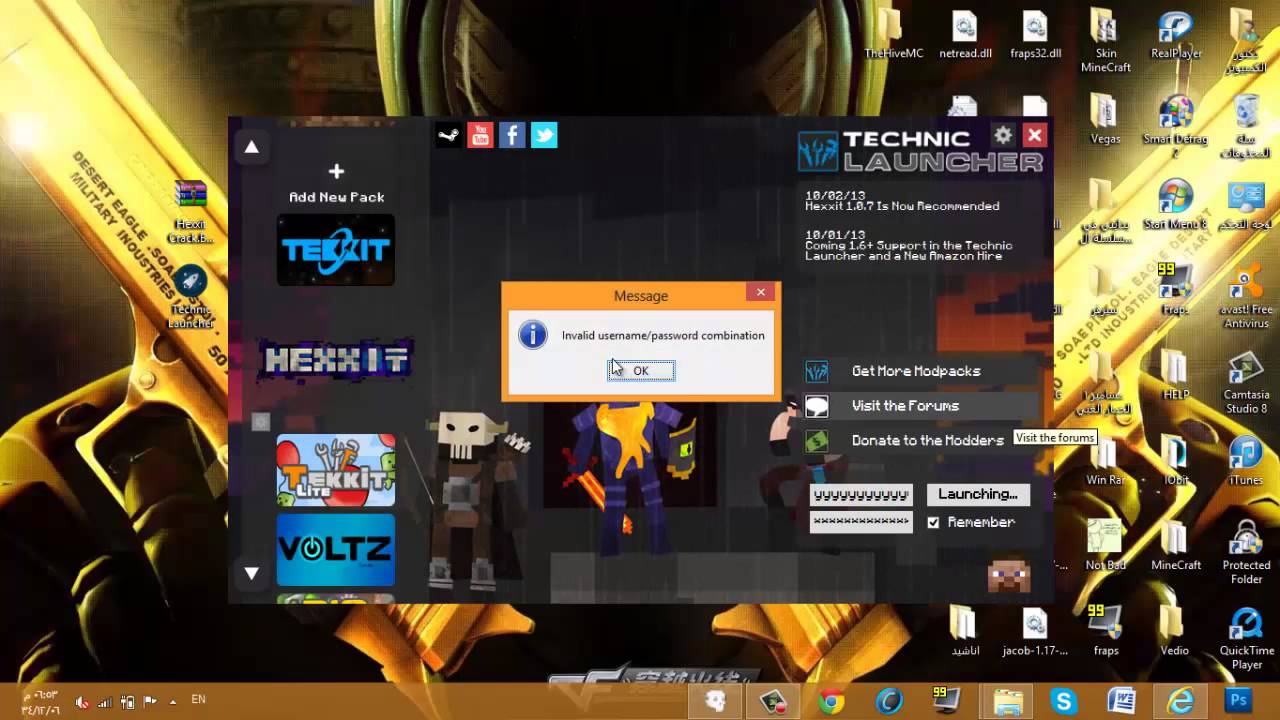Viewport: 1280px width, 720px height.
Task: Click the Launching... button
Action: 978,494
